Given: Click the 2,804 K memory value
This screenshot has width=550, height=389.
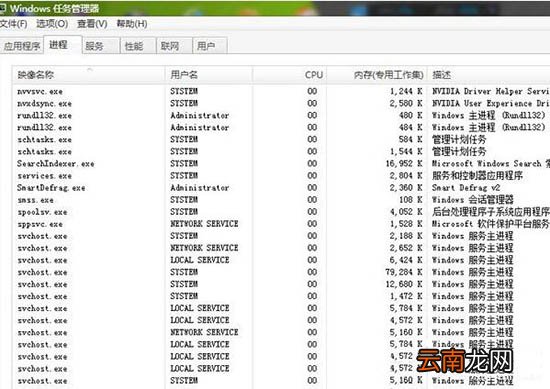Looking at the screenshot, I should (406, 175).
